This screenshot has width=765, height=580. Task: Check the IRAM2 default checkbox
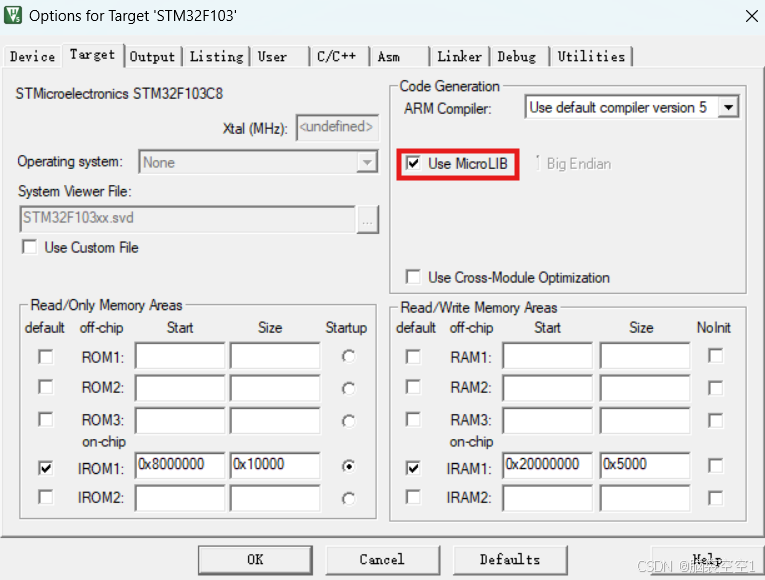413,497
